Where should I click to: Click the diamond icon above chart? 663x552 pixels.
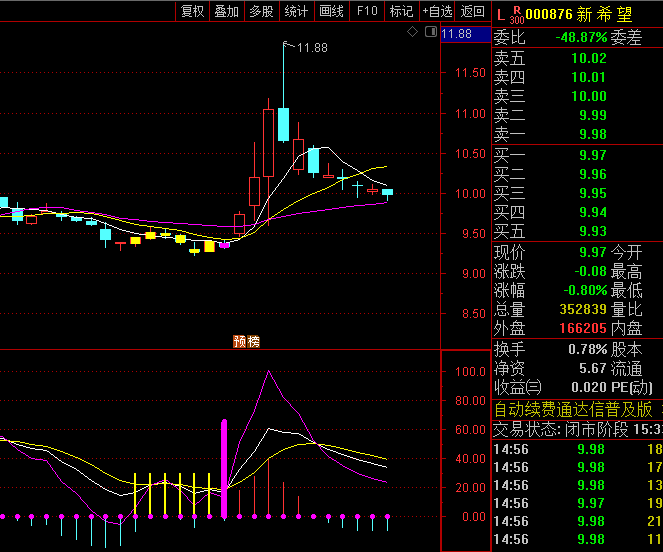point(412,33)
